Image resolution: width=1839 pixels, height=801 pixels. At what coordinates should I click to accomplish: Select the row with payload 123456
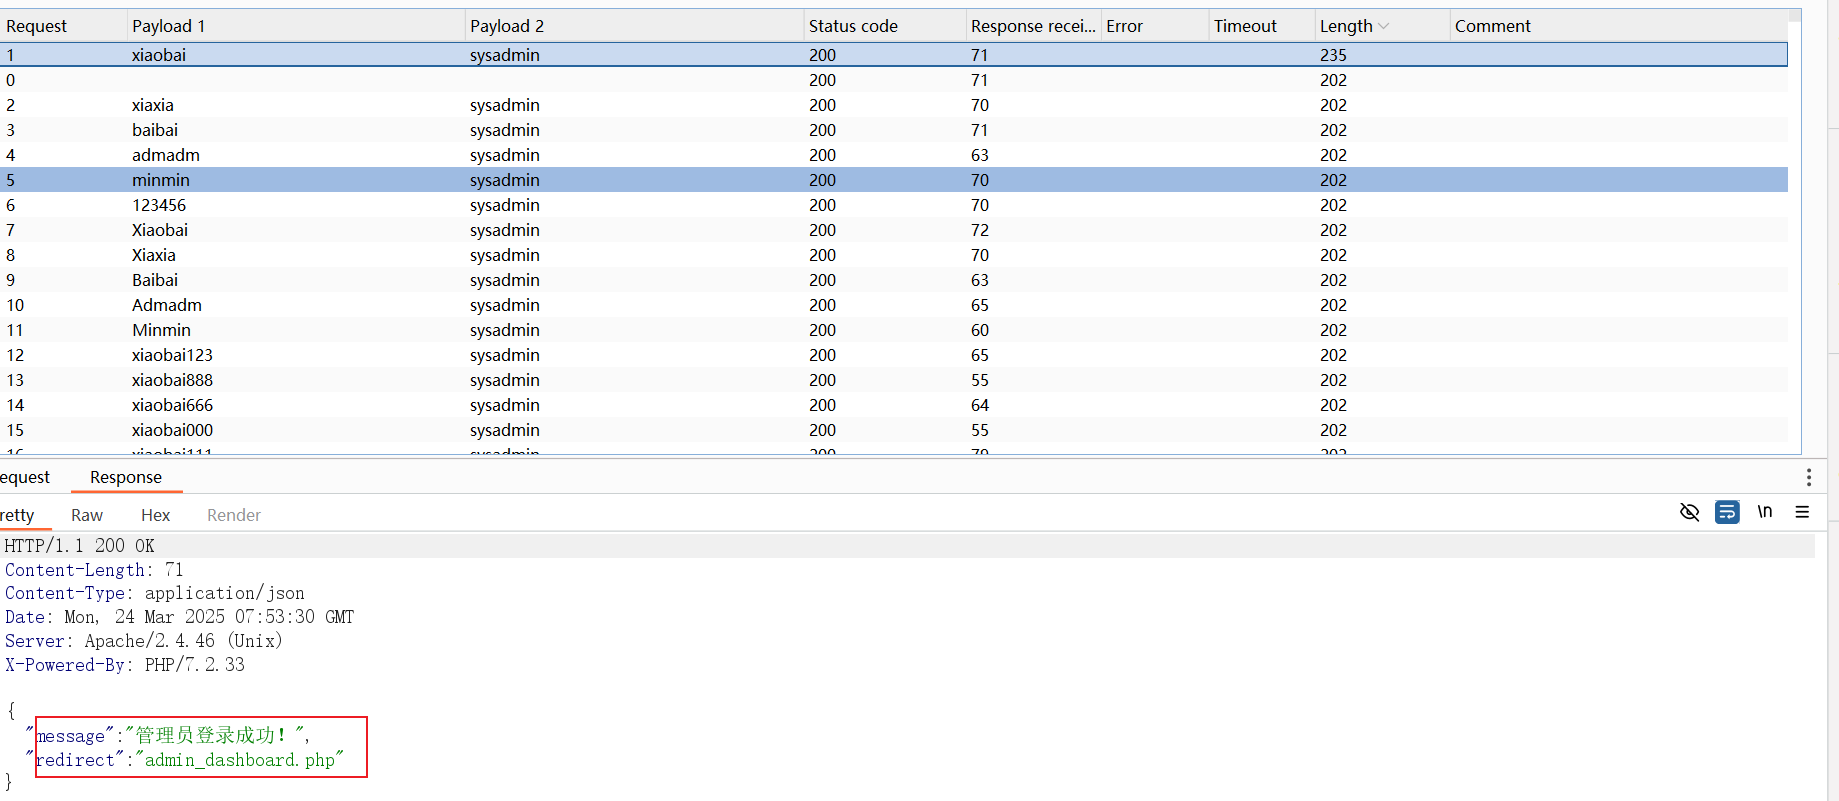[x=159, y=205]
